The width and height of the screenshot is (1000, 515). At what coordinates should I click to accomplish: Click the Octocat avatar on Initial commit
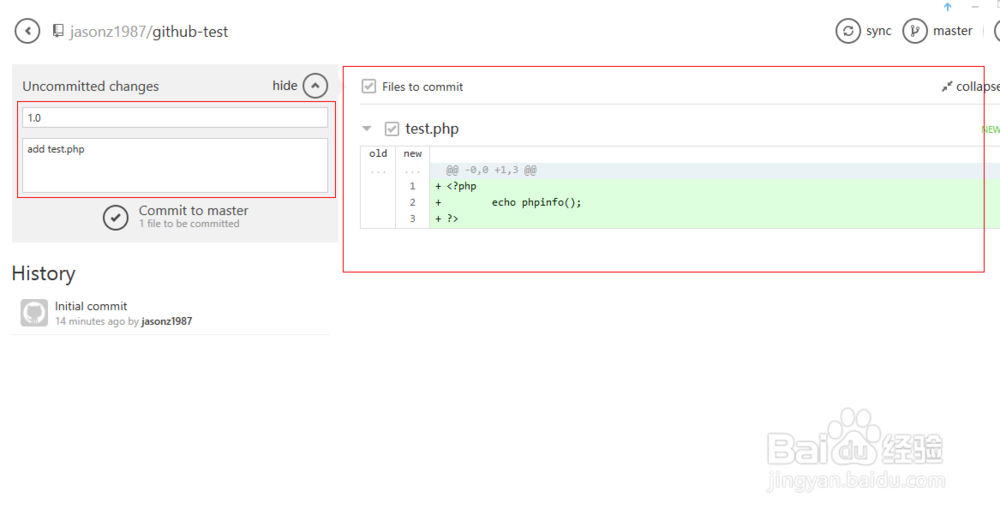point(34,313)
